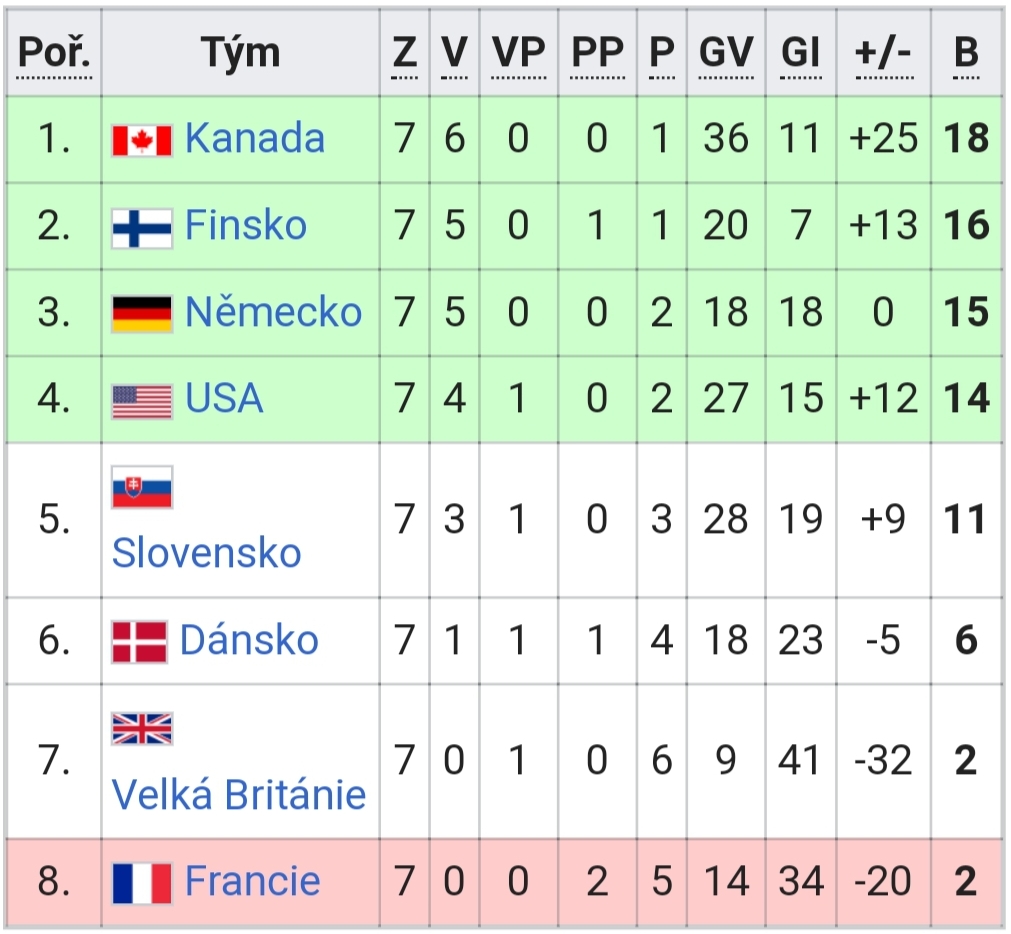Click the GV column header abbreviation
Screen dimensions: 1011x934
(726, 53)
